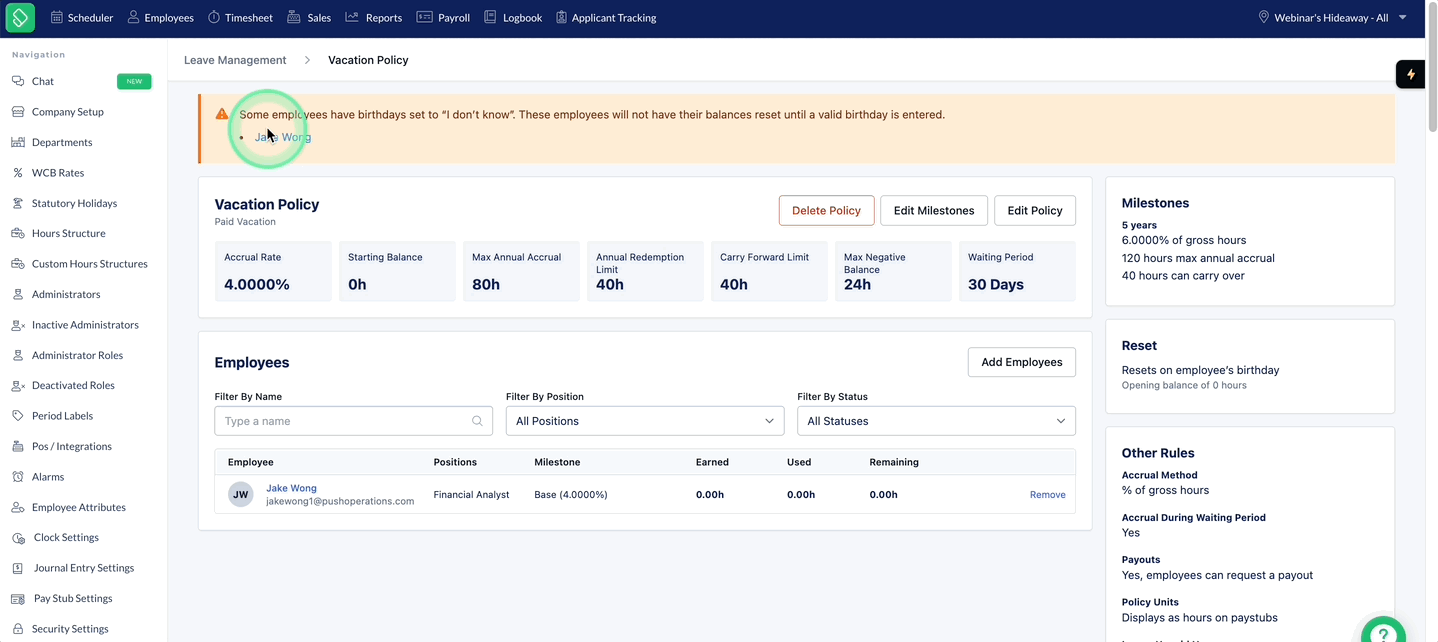Click the WCB Rates percent icon
The image size is (1438, 642).
[17, 173]
